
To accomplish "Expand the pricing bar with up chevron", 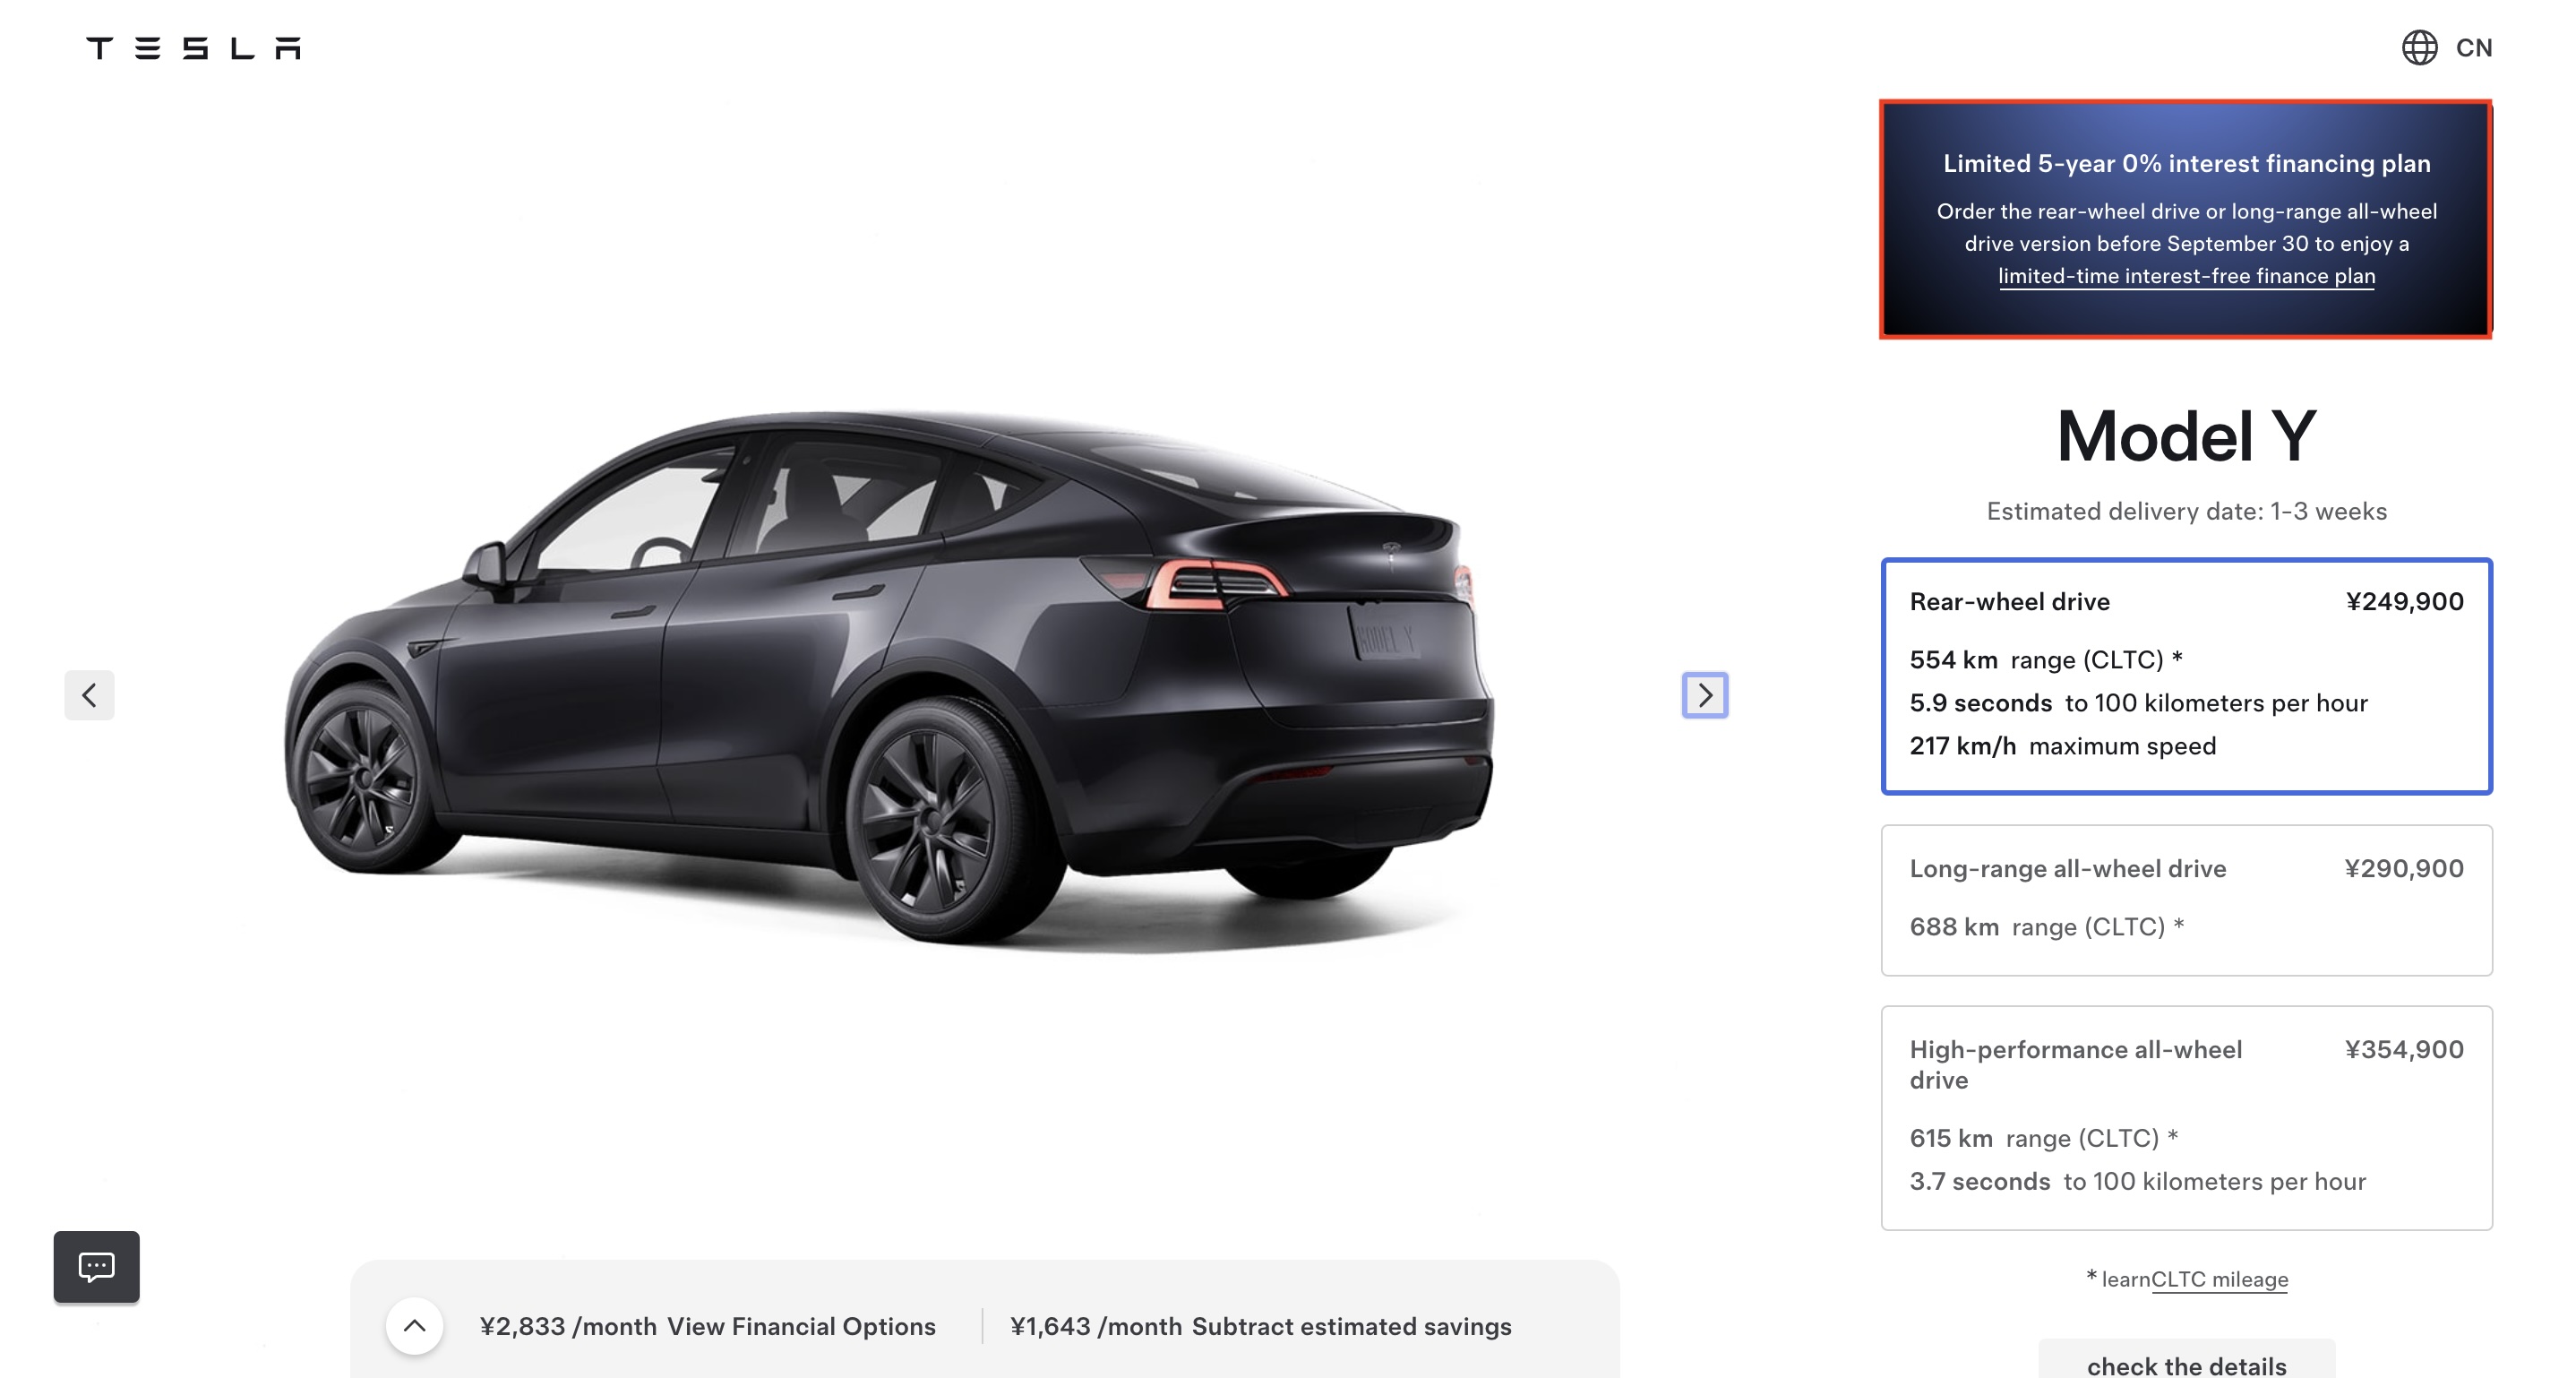I will click(414, 1326).
